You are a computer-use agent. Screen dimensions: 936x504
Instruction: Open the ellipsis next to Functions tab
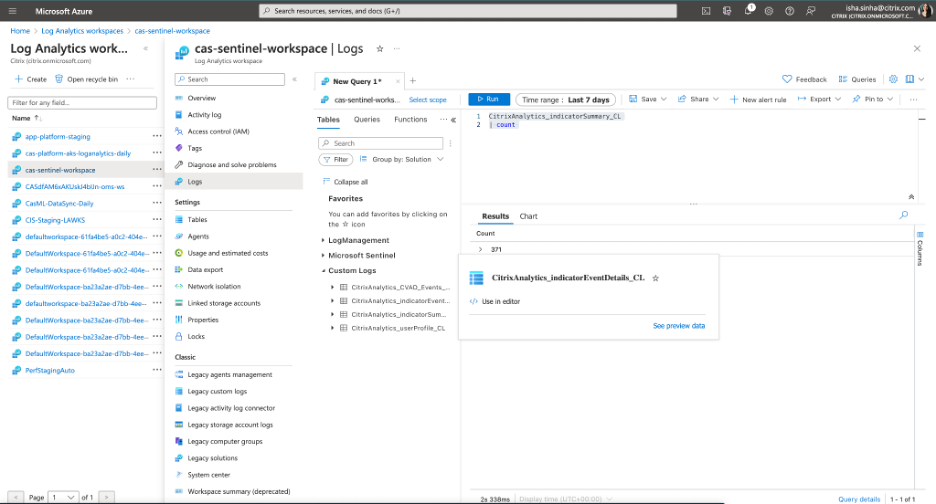point(443,119)
